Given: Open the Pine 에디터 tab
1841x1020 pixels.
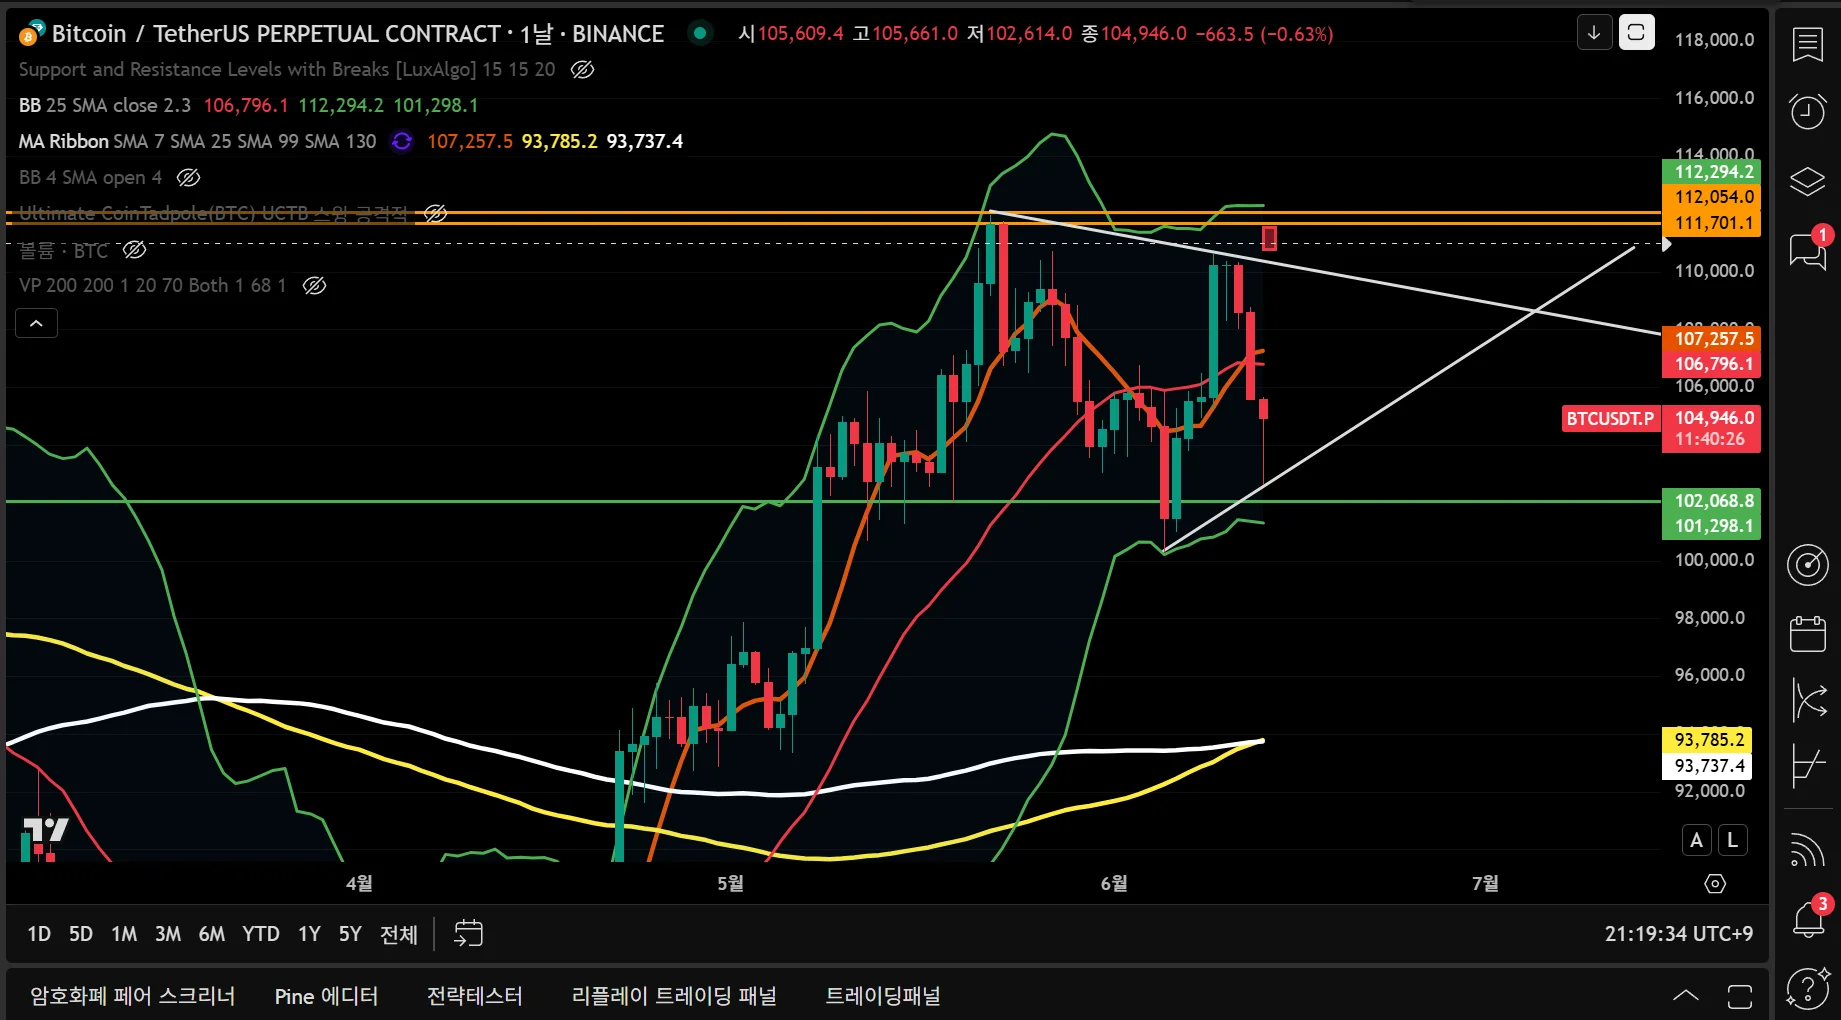Looking at the screenshot, I should (x=326, y=996).
